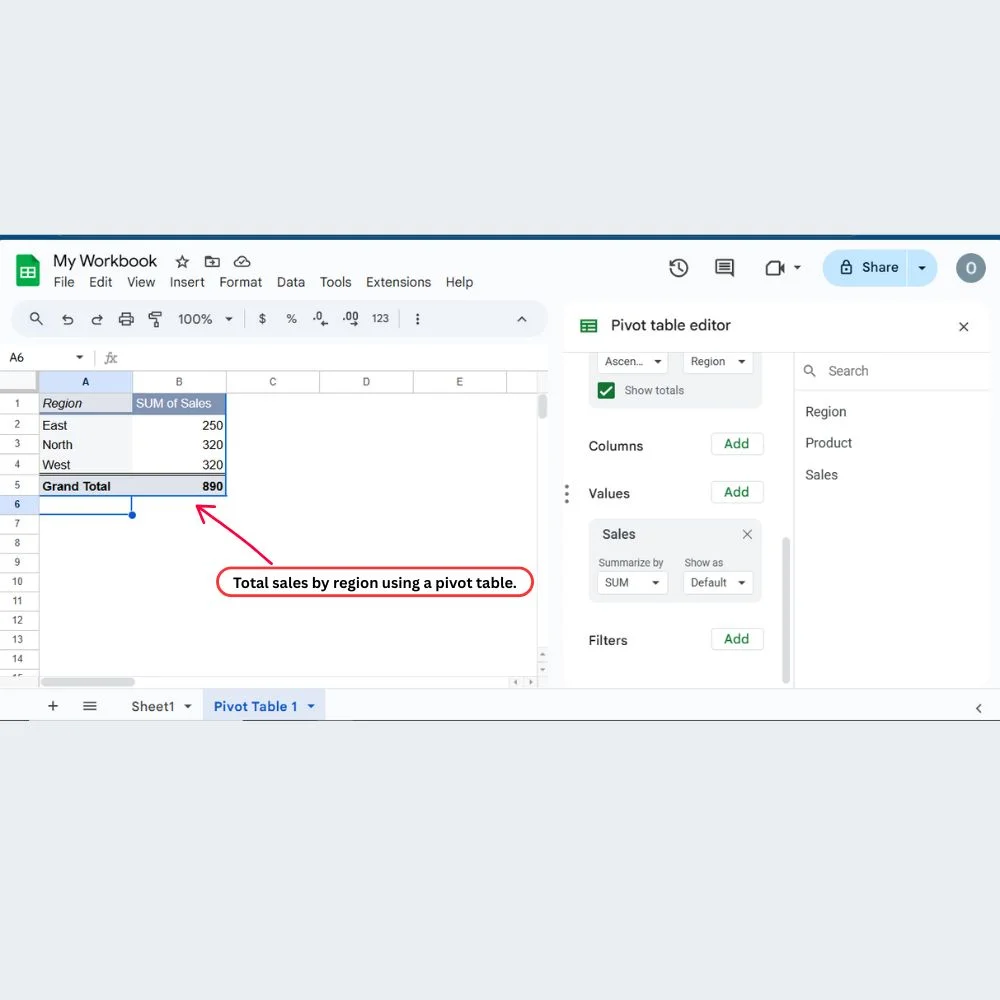
Task: Add a new sheet with plus icon
Action: pos(53,706)
